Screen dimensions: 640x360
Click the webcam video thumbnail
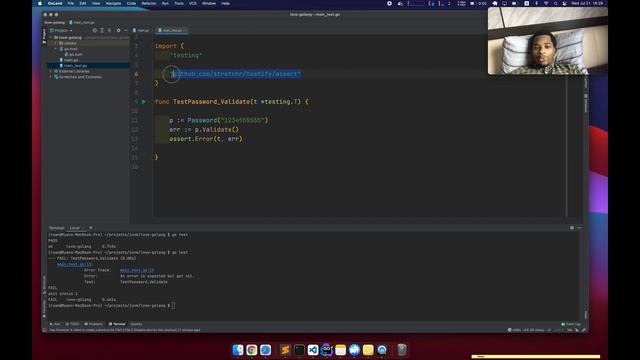coord(547,41)
